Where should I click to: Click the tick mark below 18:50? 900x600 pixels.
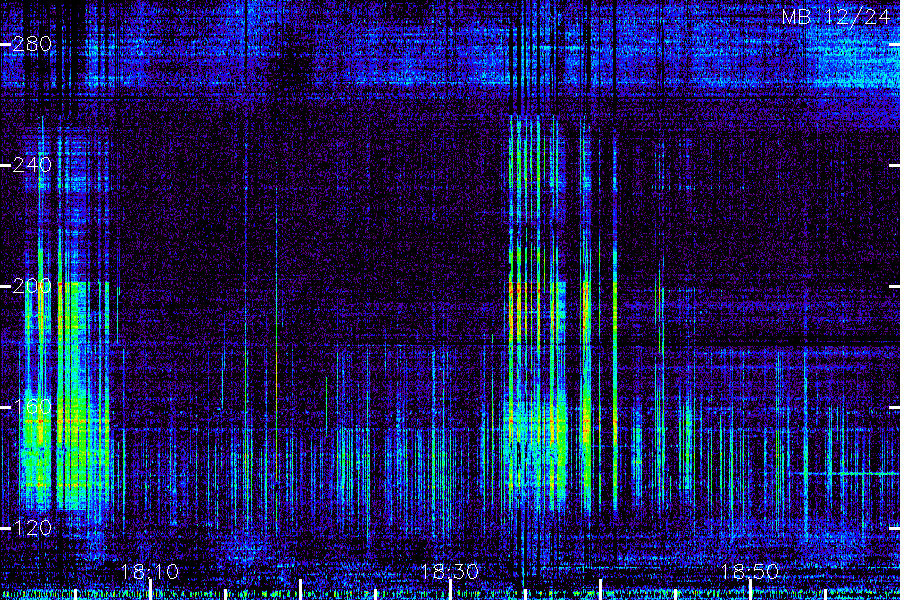(750, 590)
